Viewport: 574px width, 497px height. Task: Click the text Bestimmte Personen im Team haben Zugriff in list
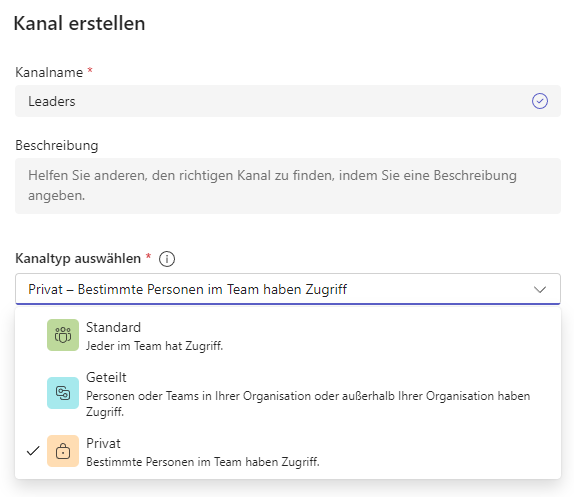pyautogui.click(x=203, y=462)
